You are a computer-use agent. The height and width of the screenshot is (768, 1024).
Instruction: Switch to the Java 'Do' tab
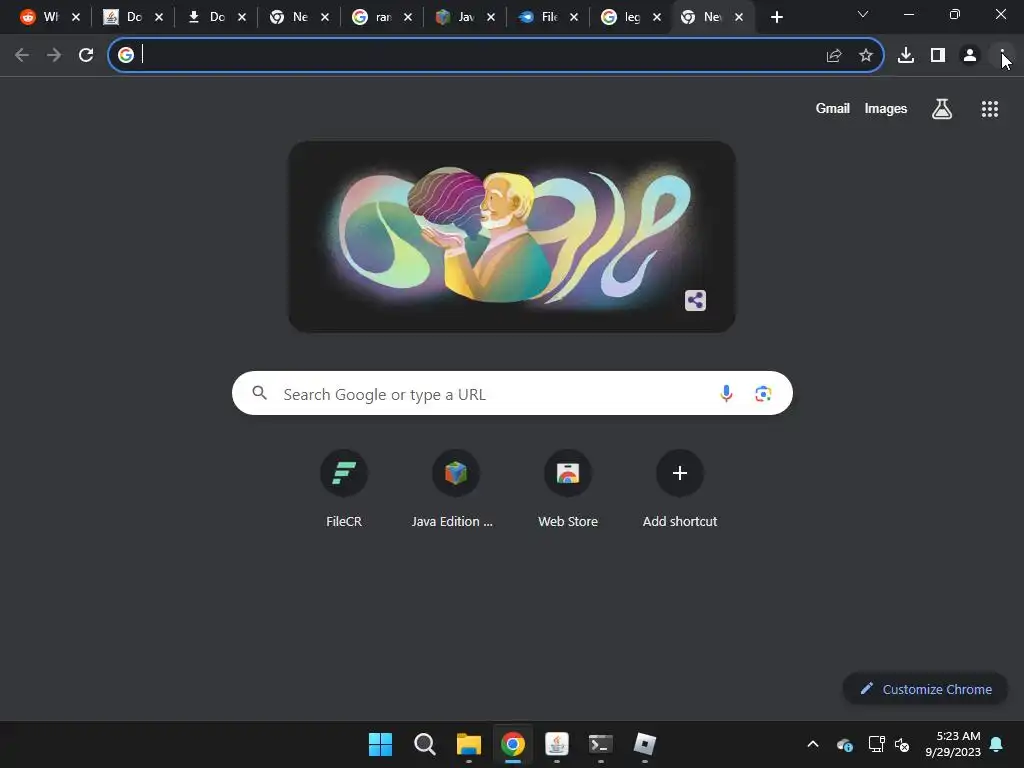point(123,17)
